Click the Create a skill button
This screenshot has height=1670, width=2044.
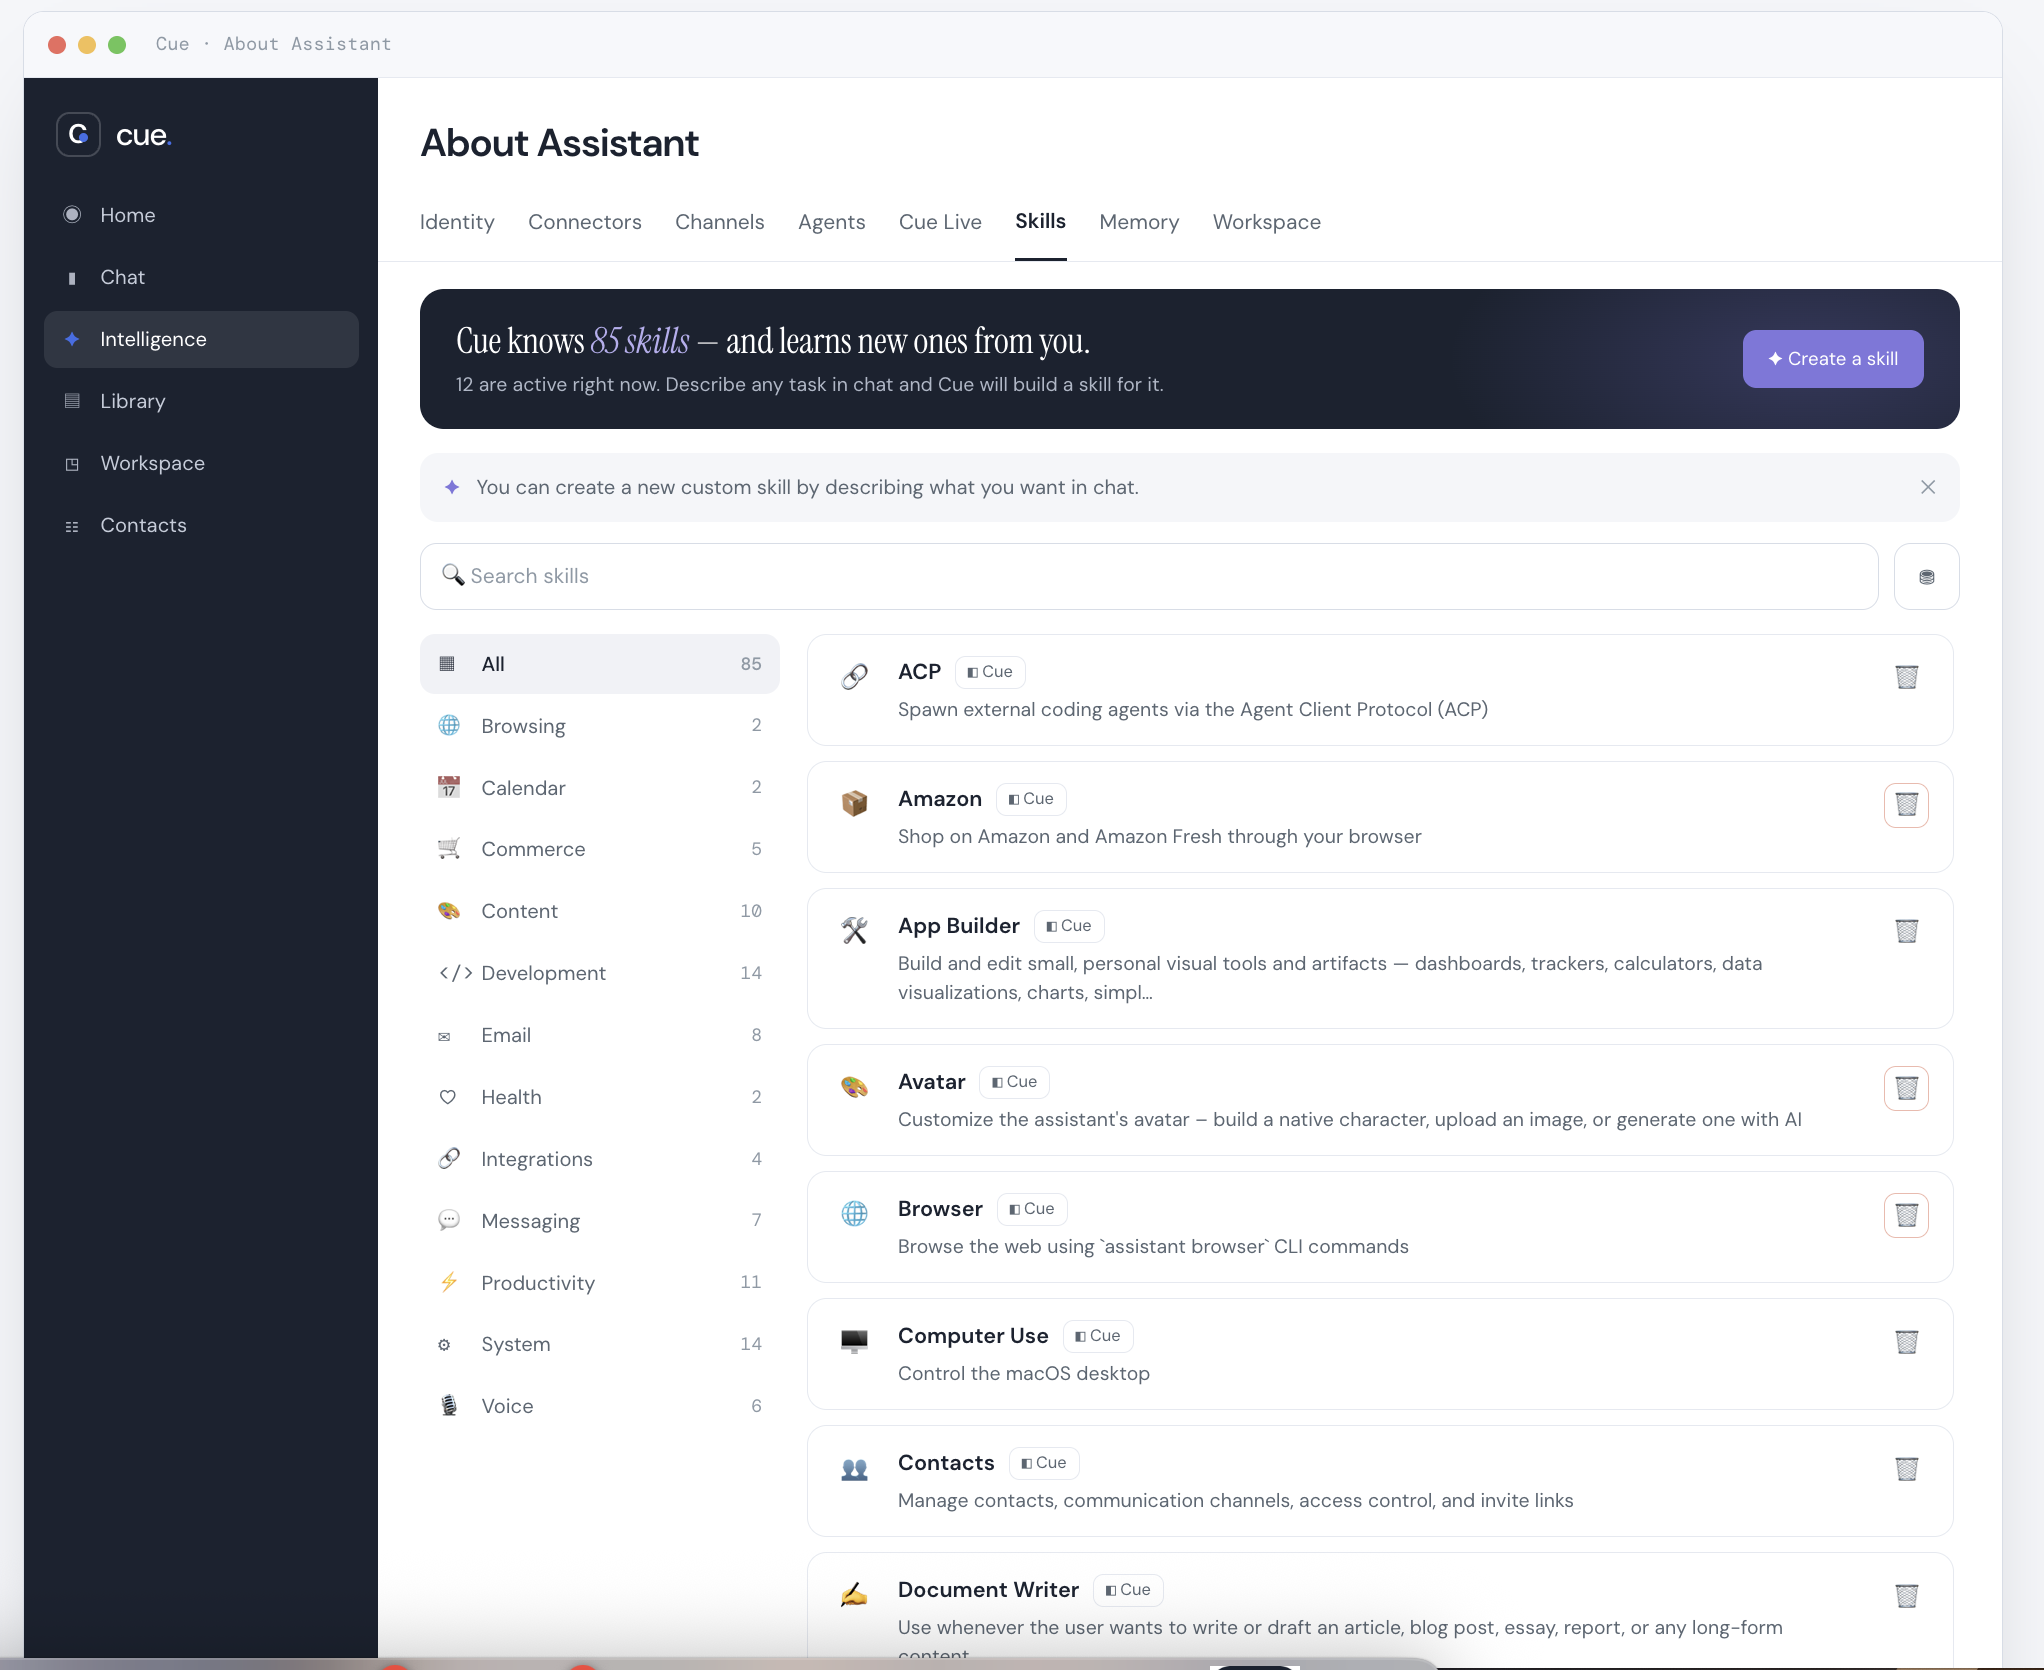pyautogui.click(x=1832, y=359)
